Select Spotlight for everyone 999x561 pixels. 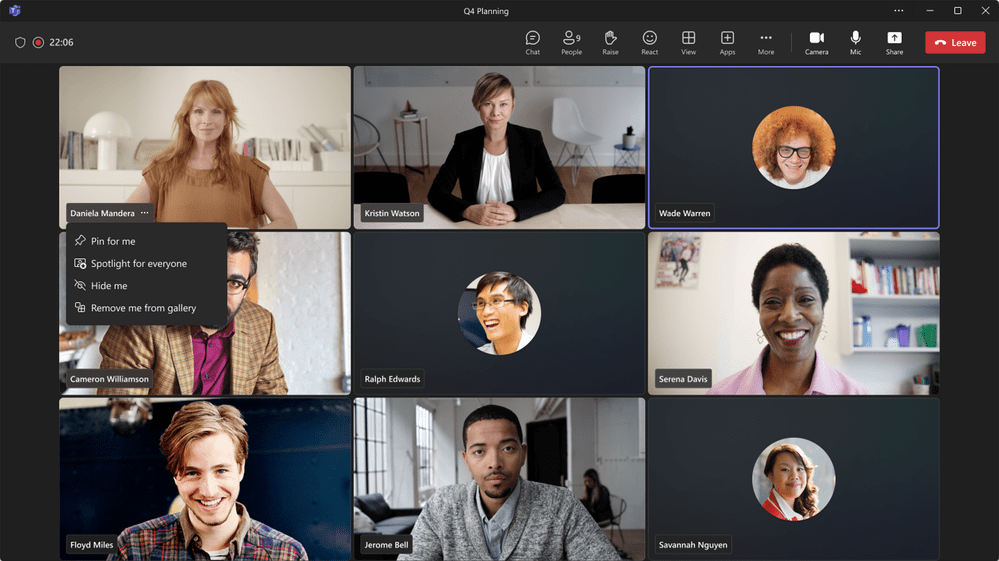[139, 264]
